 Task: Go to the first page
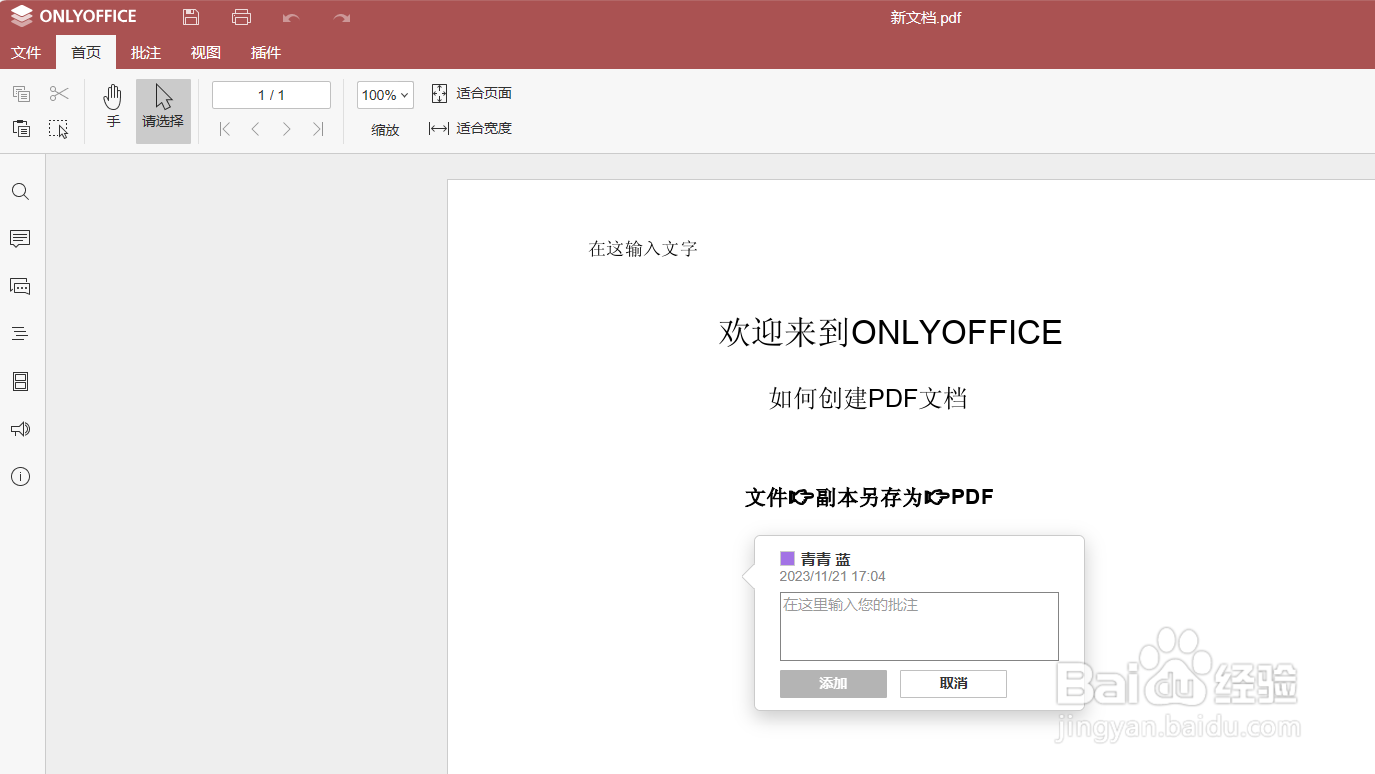(x=225, y=129)
